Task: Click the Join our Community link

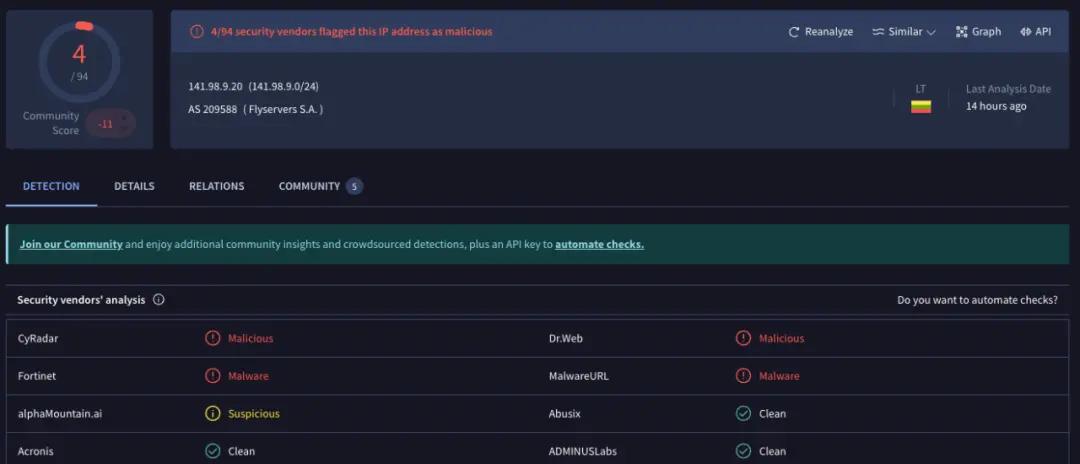Action: click(71, 245)
